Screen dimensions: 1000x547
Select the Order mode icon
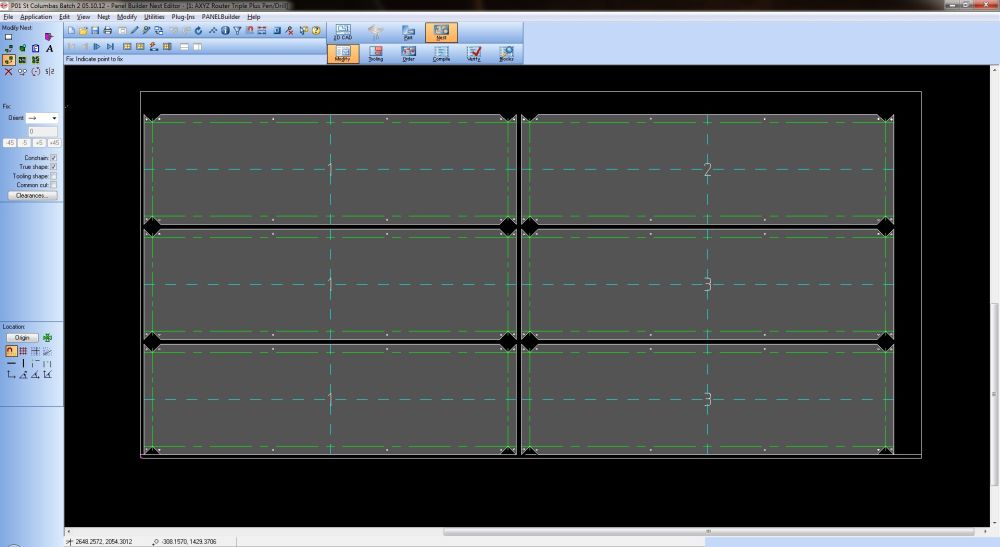[408, 54]
